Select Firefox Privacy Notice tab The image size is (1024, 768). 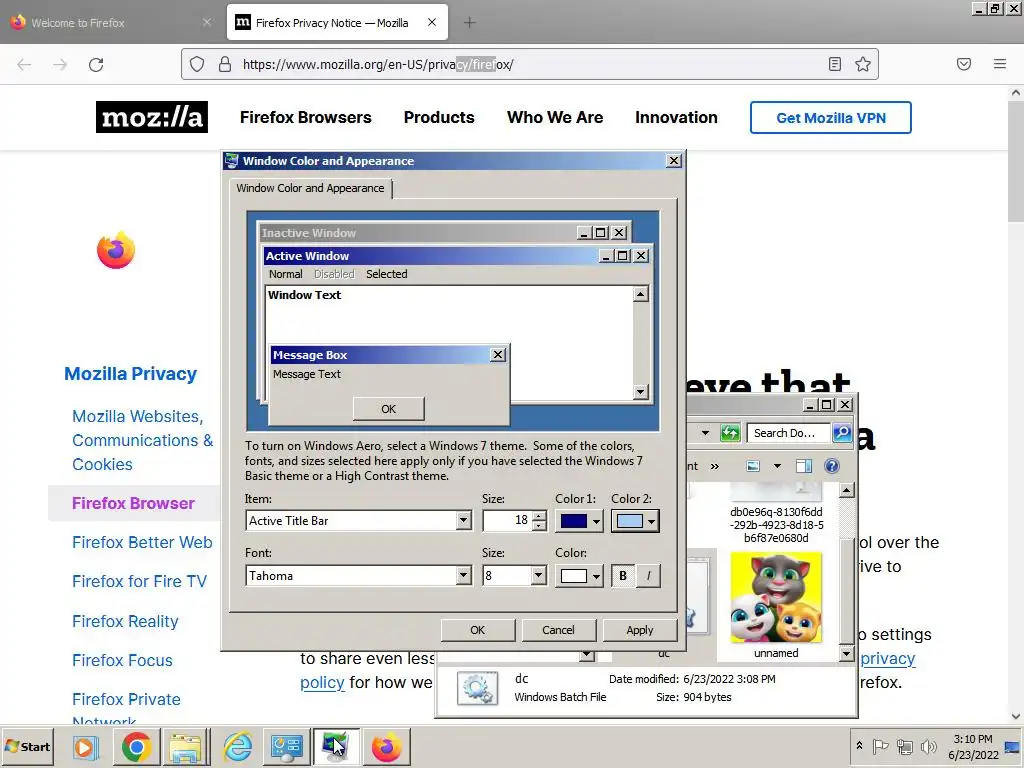tap(337, 23)
